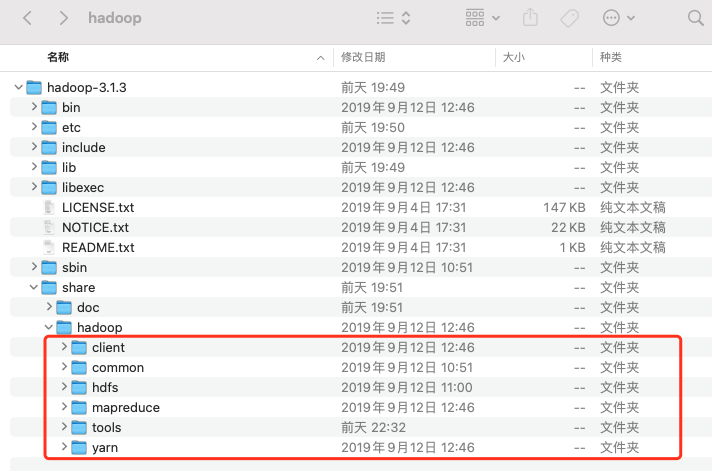Click the LICENSE.txt file name
The width and height of the screenshot is (712, 471).
tap(98, 208)
